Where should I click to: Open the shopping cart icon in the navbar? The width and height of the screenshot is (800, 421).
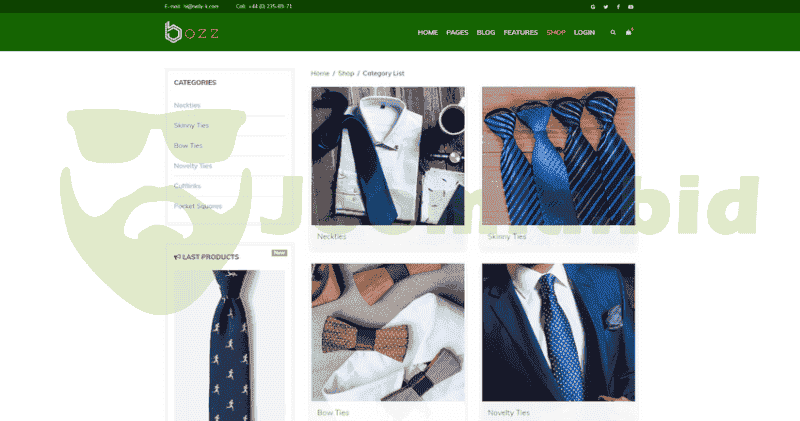[x=629, y=32]
